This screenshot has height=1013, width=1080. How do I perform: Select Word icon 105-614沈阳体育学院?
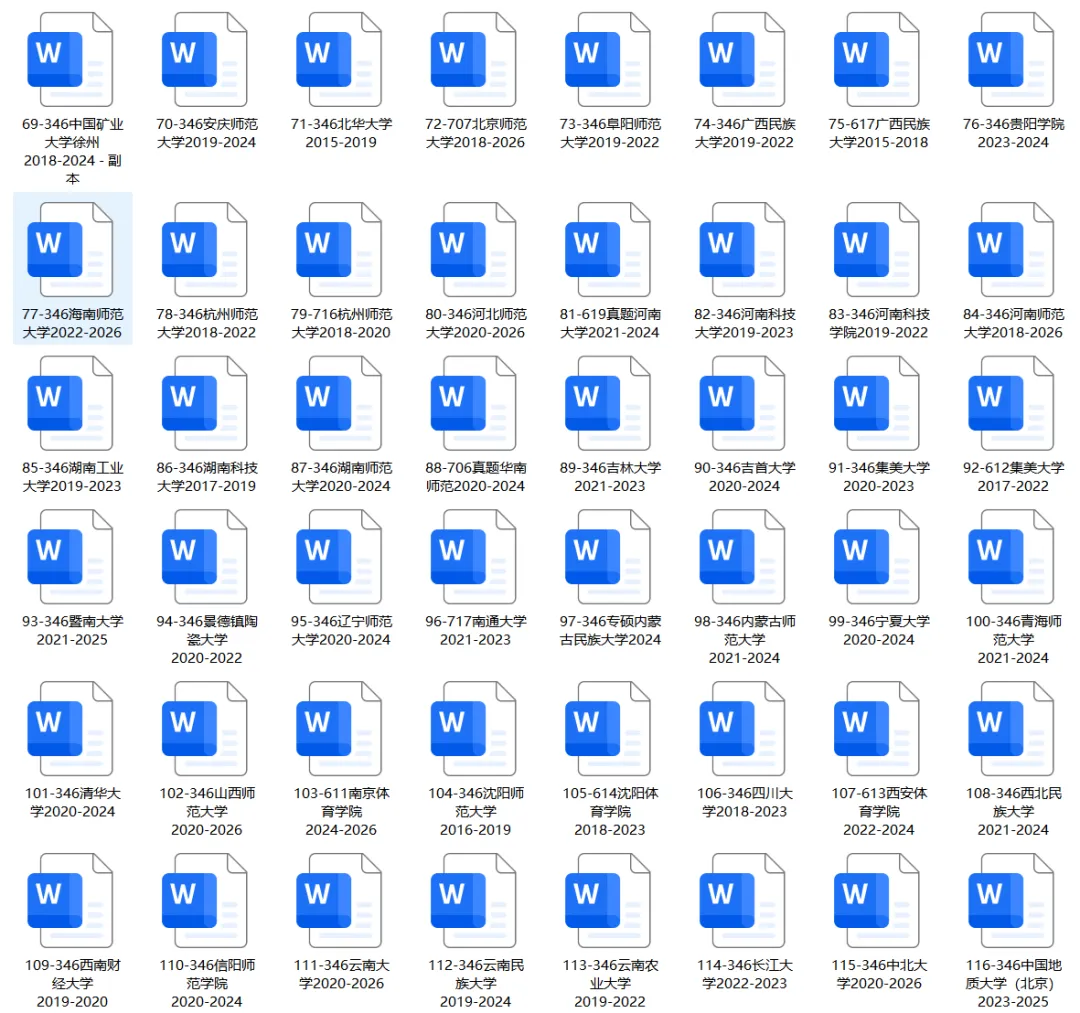click(608, 729)
